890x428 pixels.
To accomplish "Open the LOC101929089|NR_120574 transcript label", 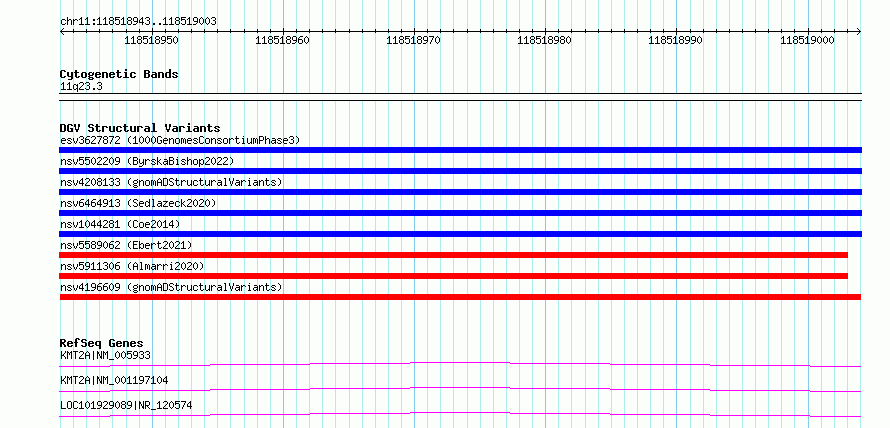I will [126, 405].
